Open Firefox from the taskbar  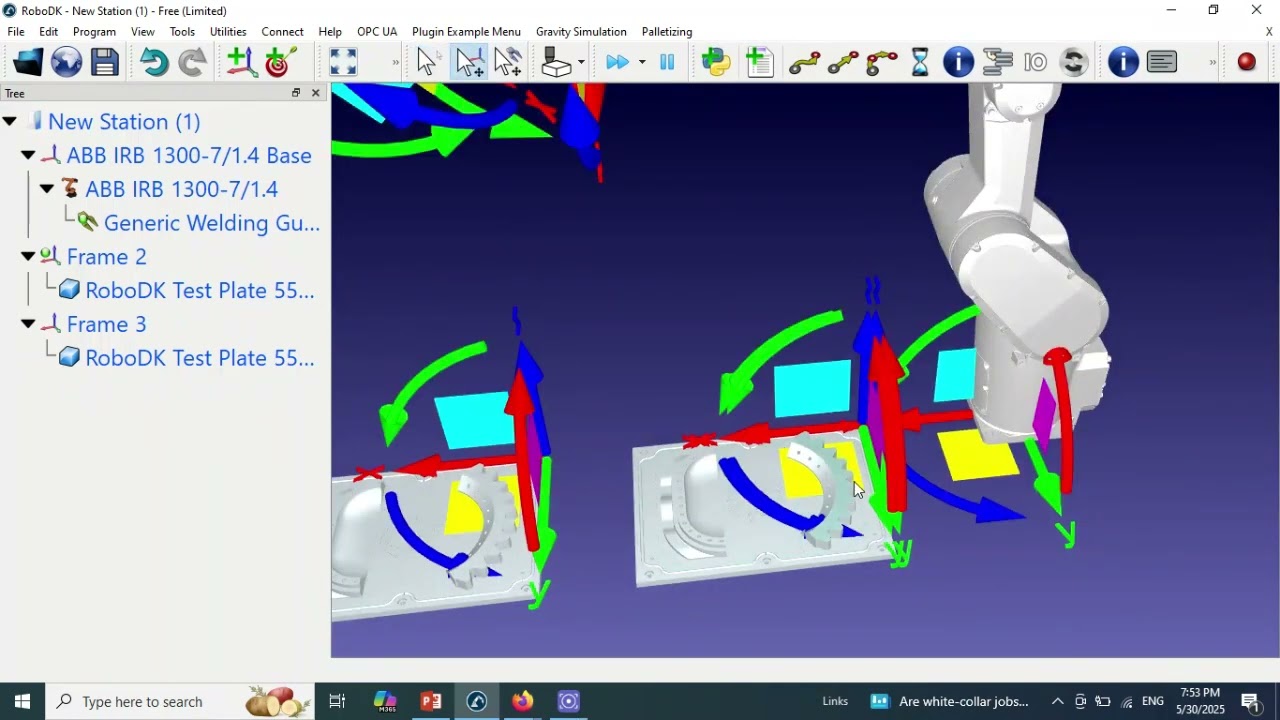pyautogui.click(x=522, y=701)
